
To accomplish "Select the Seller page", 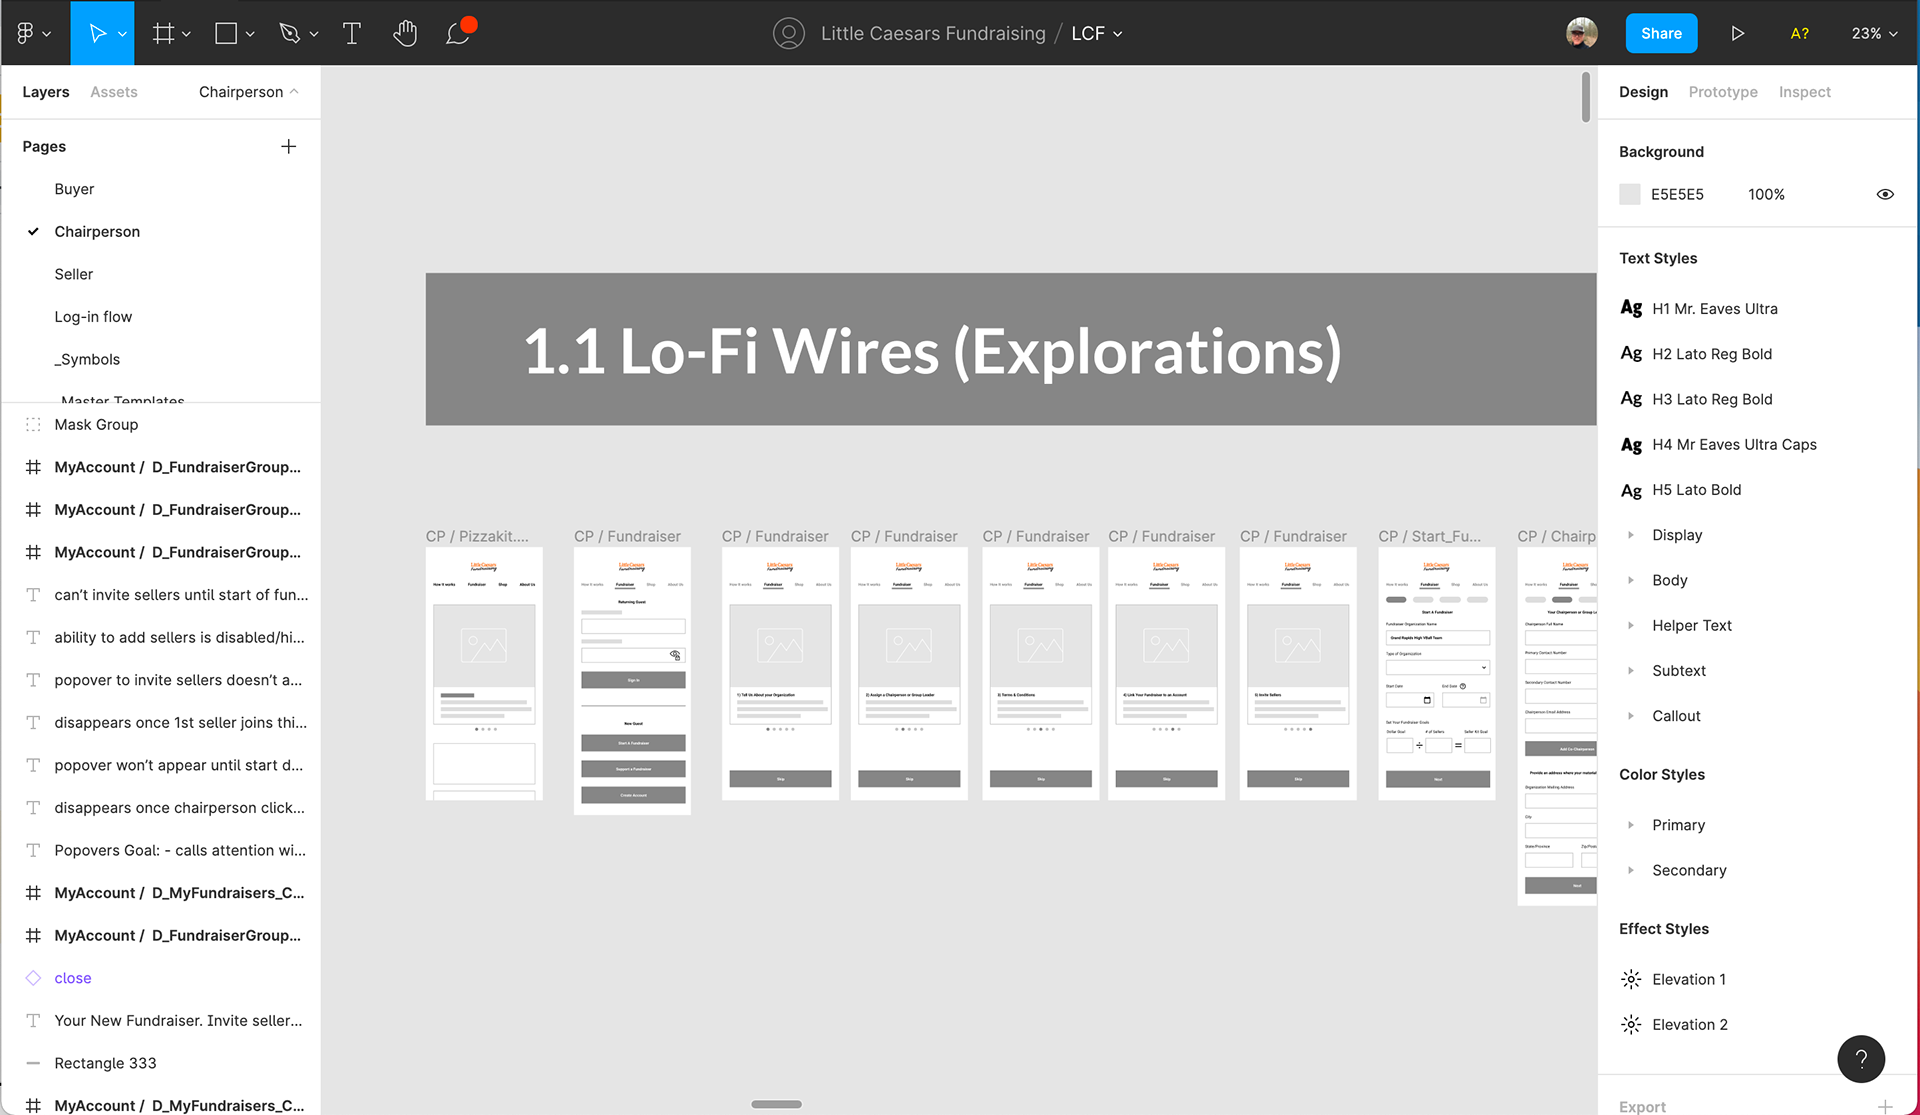I will click(74, 274).
